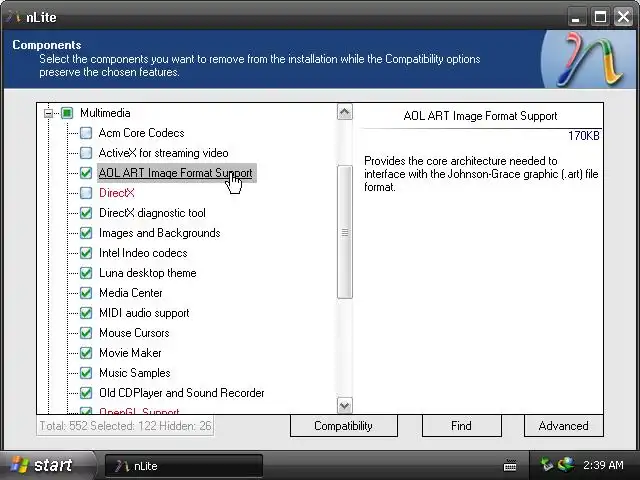The height and width of the screenshot is (480, 640).
Task: Click the scrollbar up arrow
Action: [x=345, y=112]
